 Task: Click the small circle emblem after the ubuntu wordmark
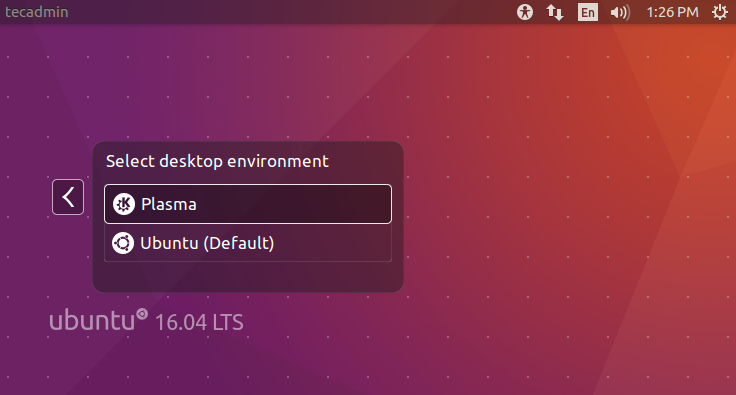pyautogui.click(x=142, y=314)
